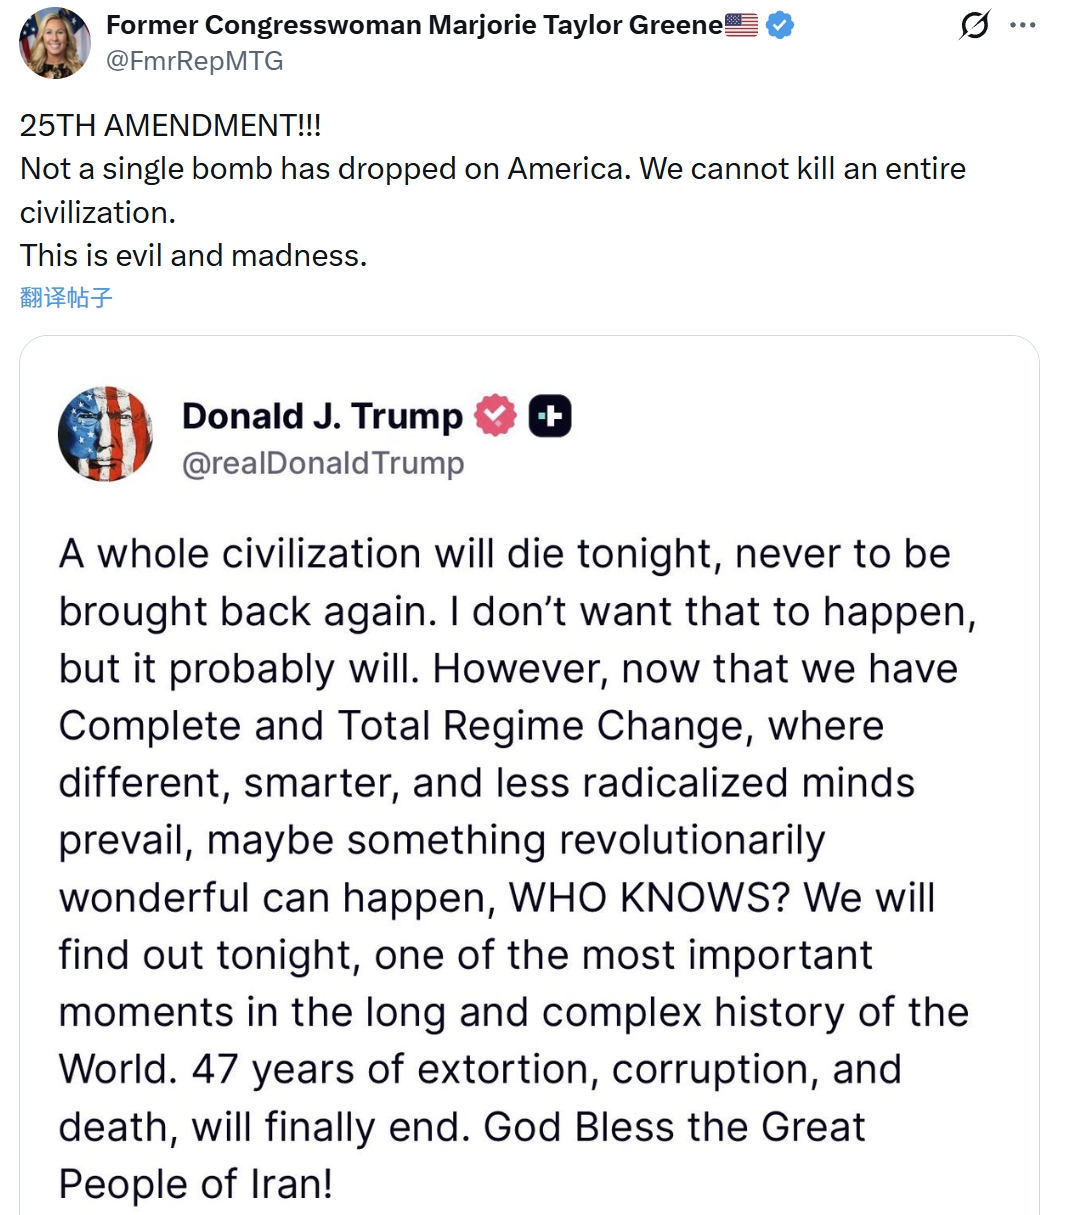Click the "People of Iran!" closing line
This screenshot has width=1069, height=1215.
tap(196, 1183)
